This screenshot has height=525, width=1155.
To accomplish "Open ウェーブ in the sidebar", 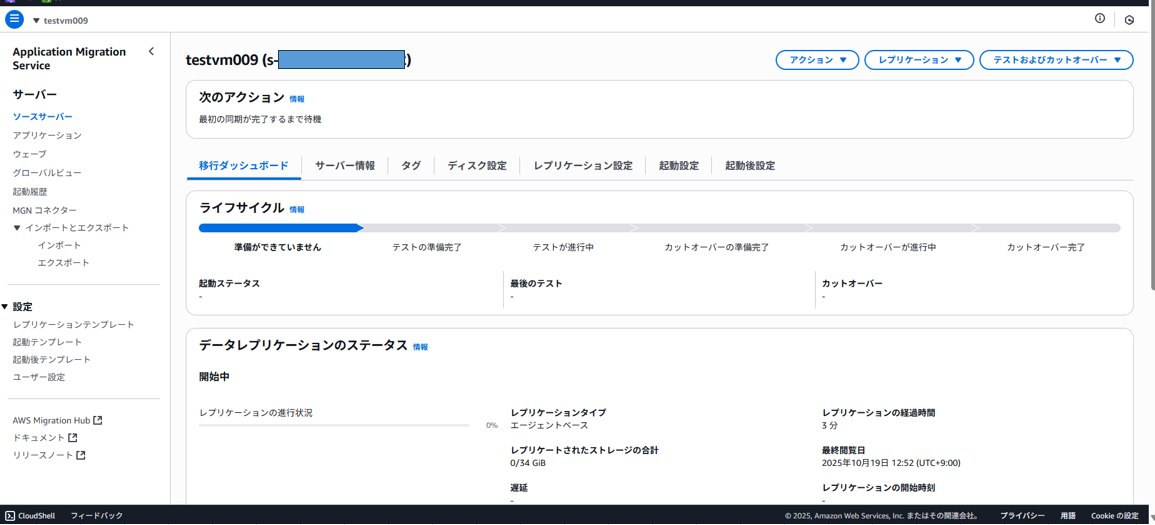I will pos(29,154).
